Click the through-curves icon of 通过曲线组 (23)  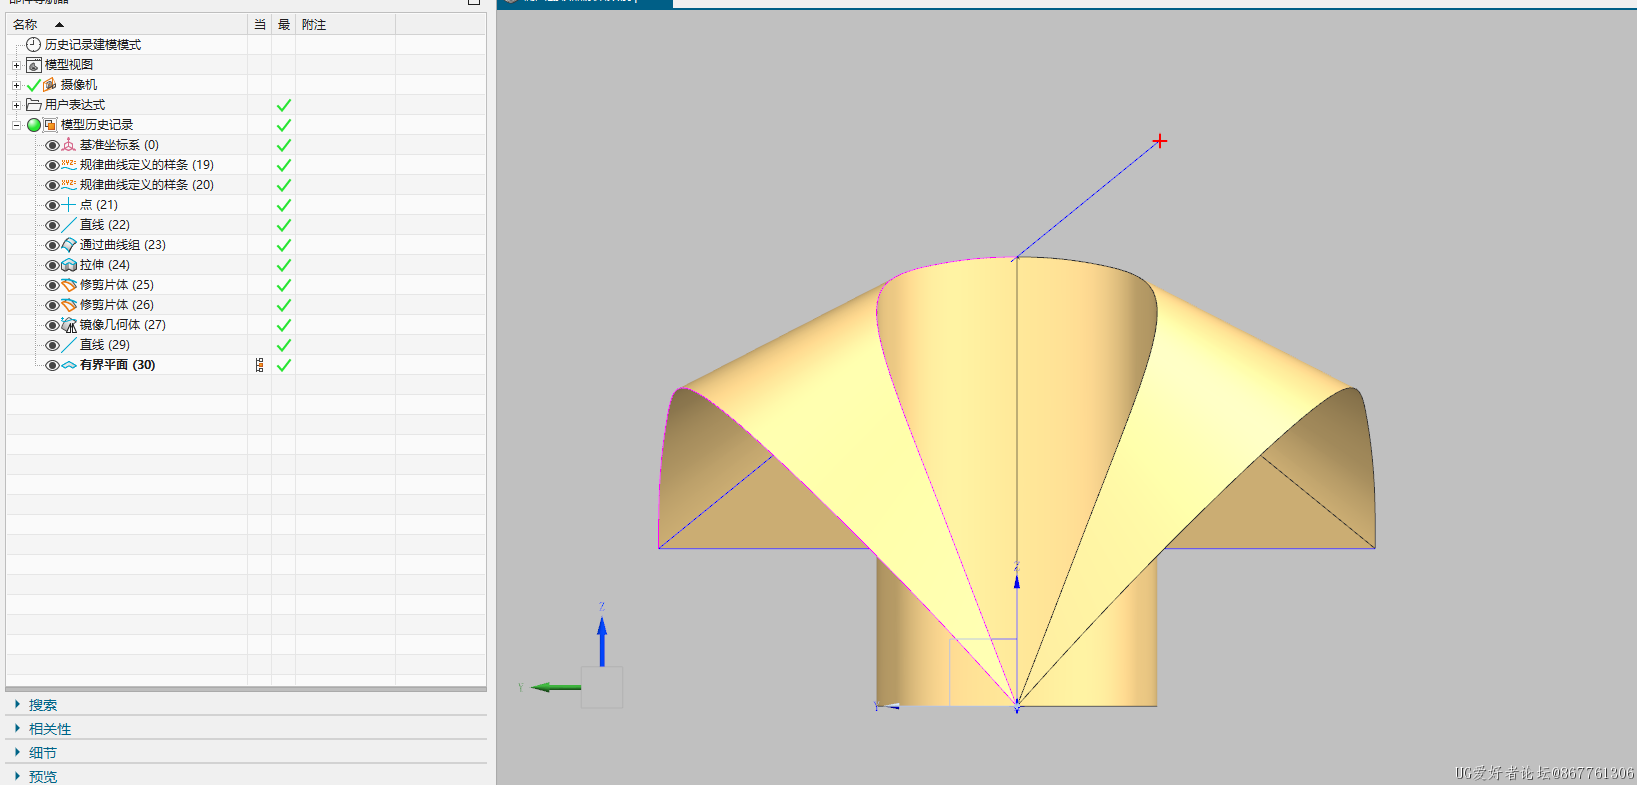[x=69, y=245]
